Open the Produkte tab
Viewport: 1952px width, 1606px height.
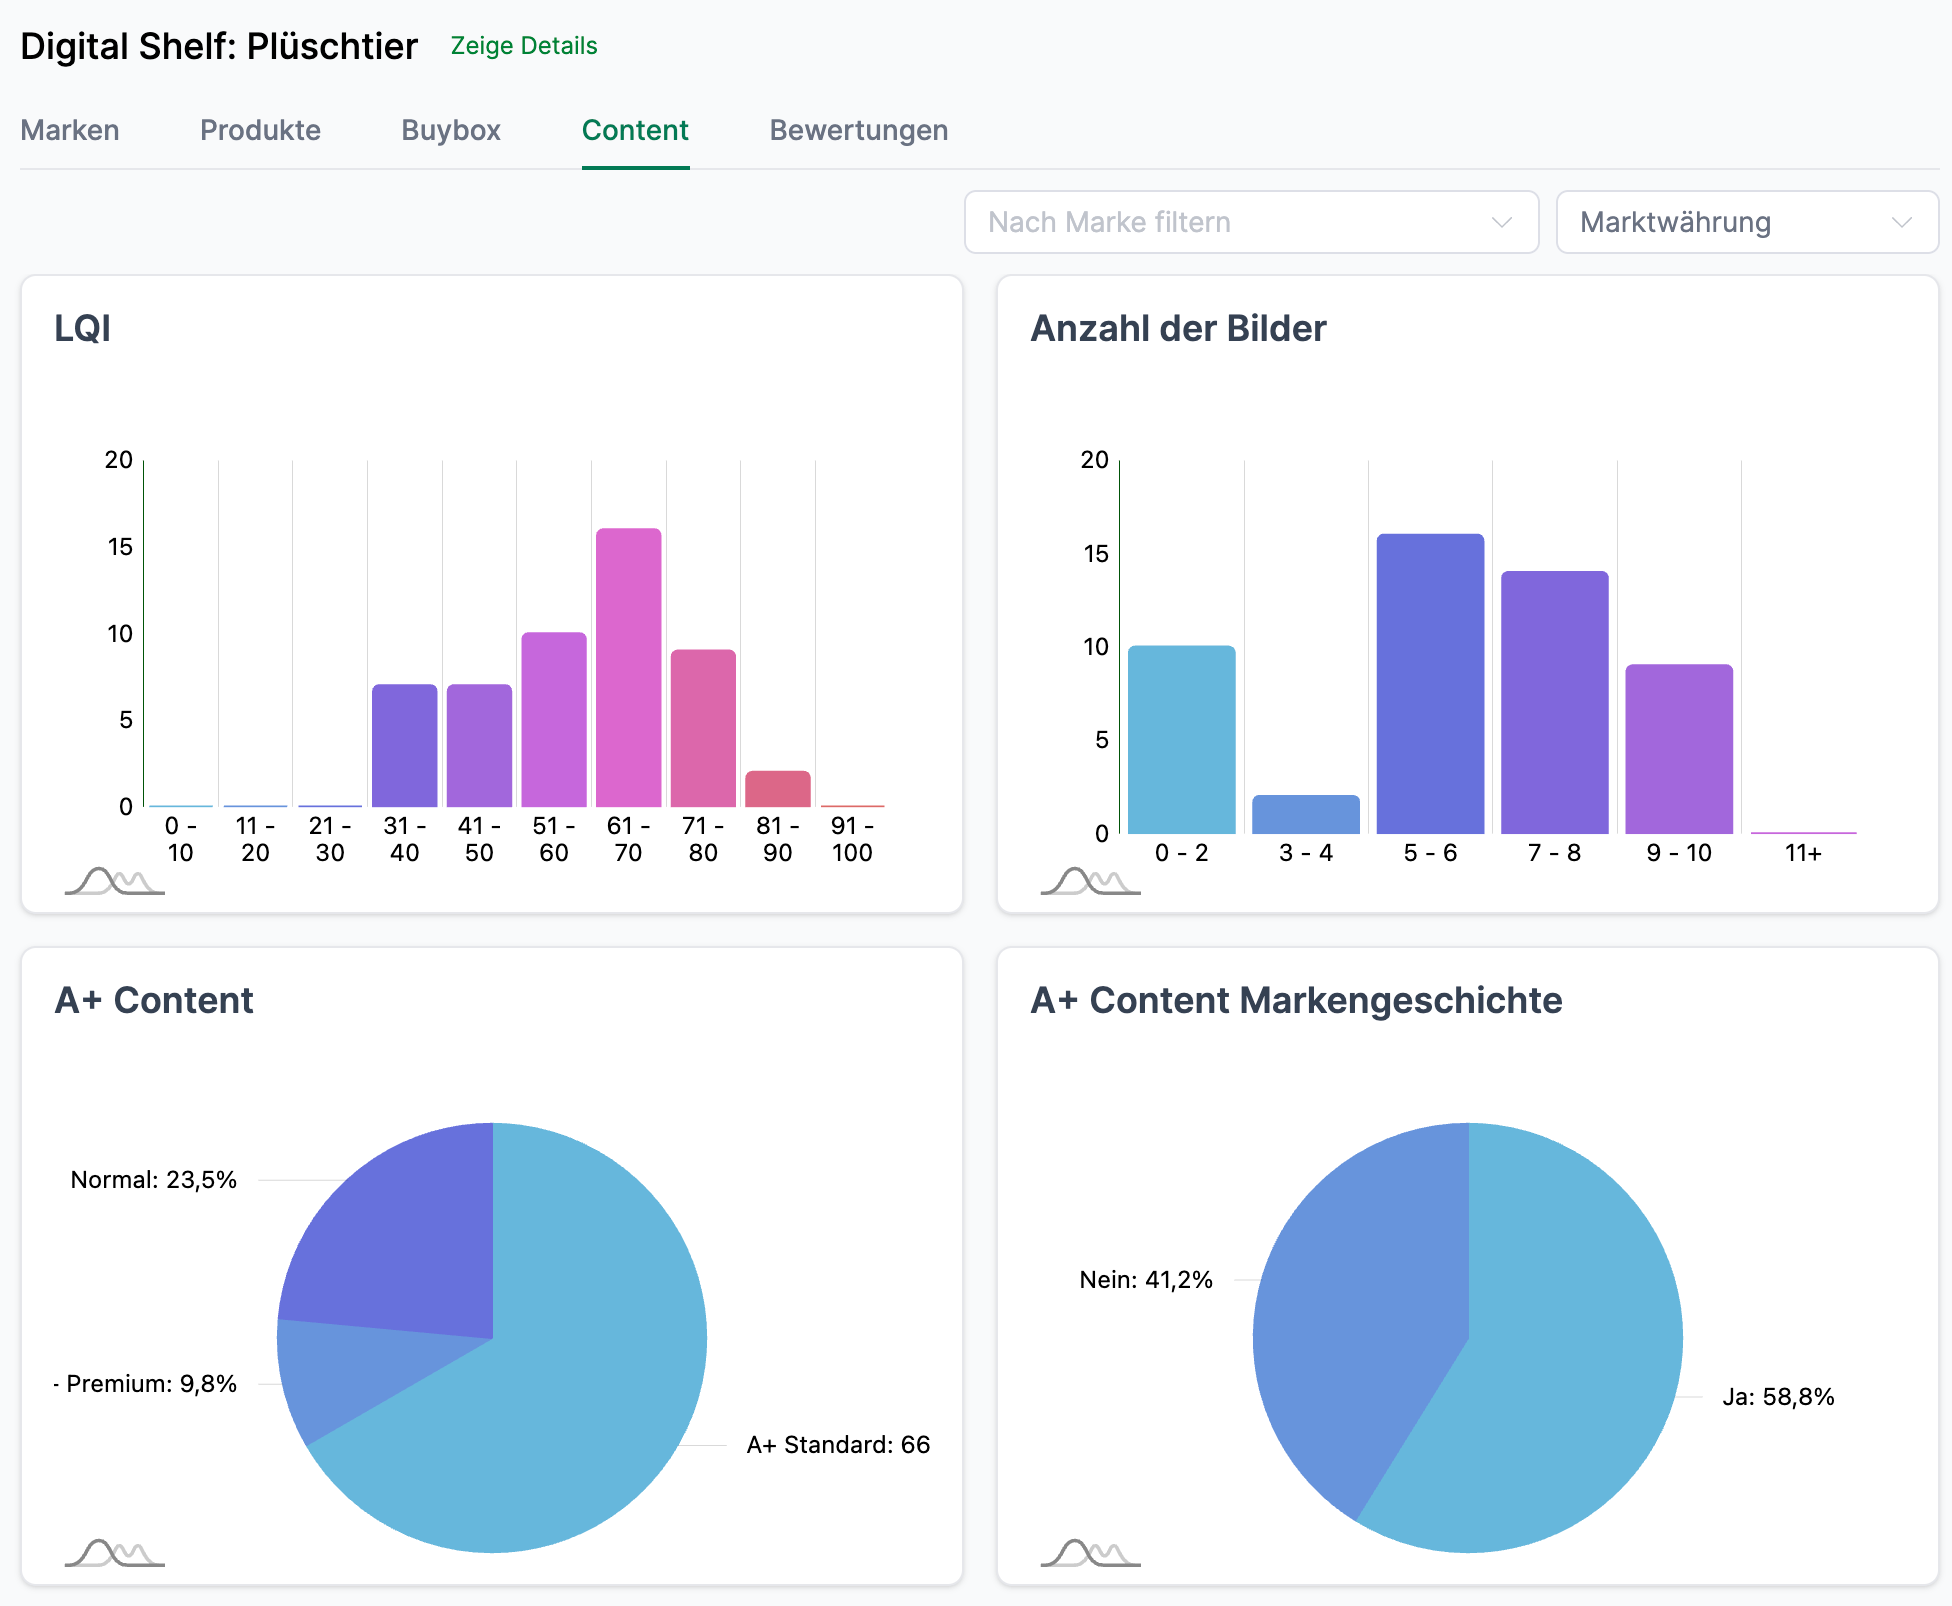tap(260, 130)
